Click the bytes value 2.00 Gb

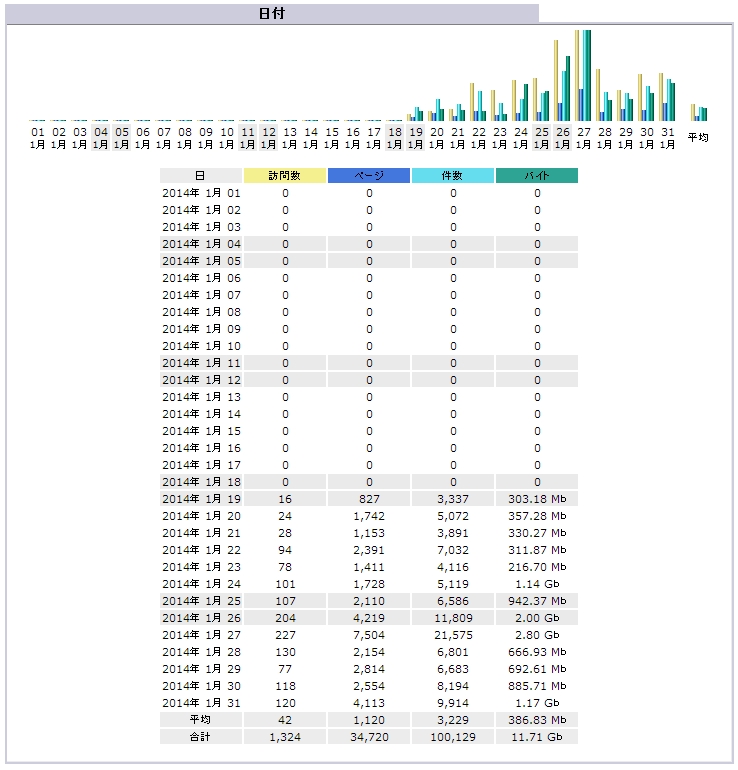tap(537, 618)
